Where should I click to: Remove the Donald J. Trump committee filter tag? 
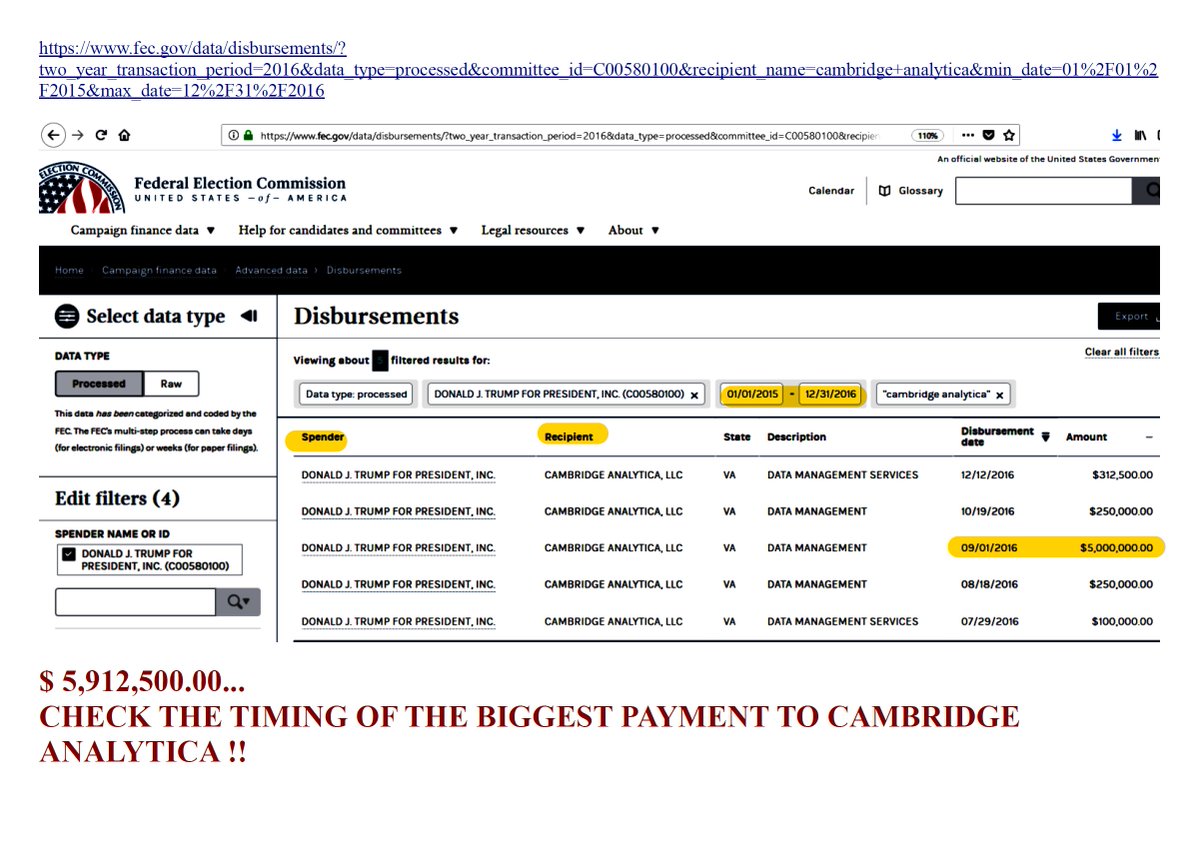[694, 394]
